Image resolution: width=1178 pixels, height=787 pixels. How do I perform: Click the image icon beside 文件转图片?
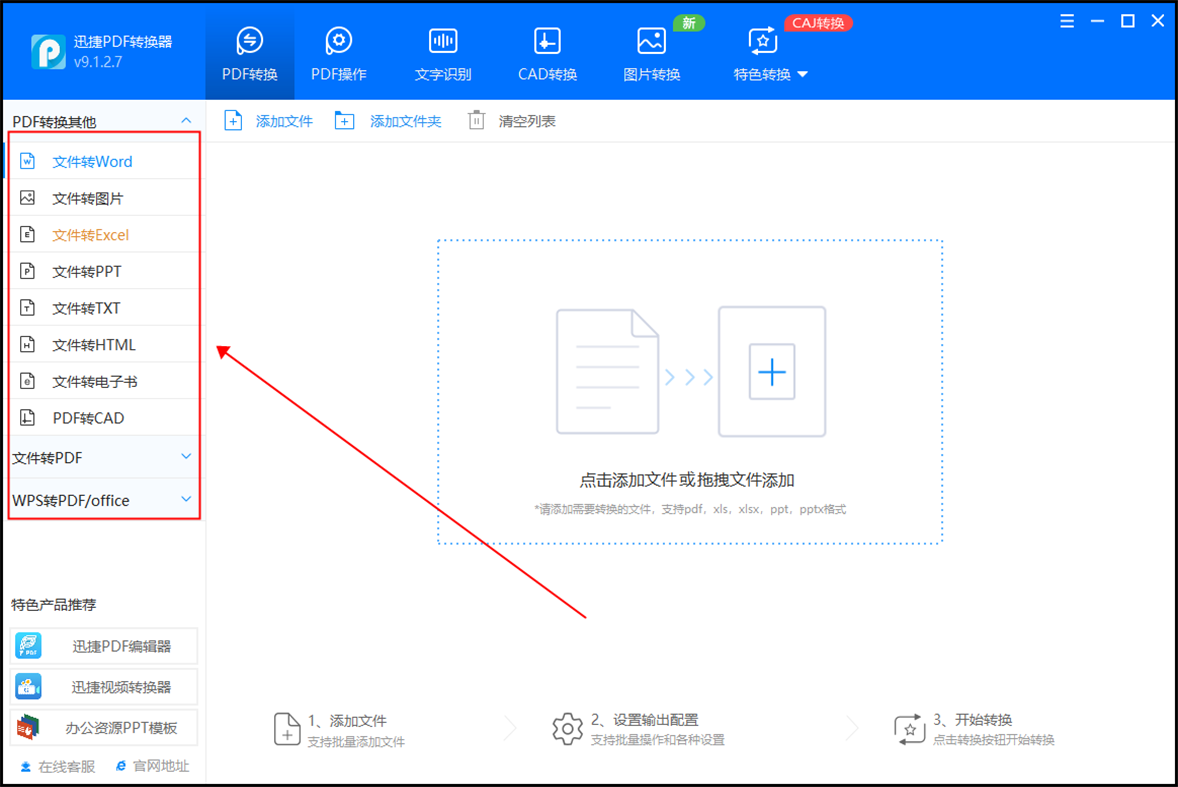pos(28,198)
